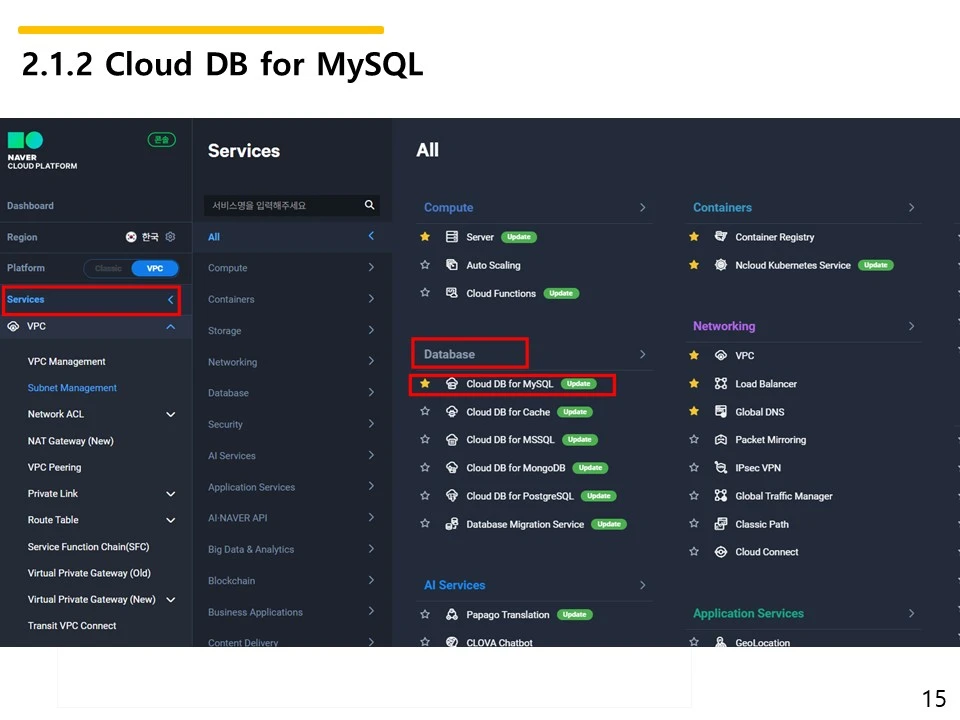The image size is (960, 720).
Task: Collapse the VPC sidebar section
Action: [x=170, y=326]
